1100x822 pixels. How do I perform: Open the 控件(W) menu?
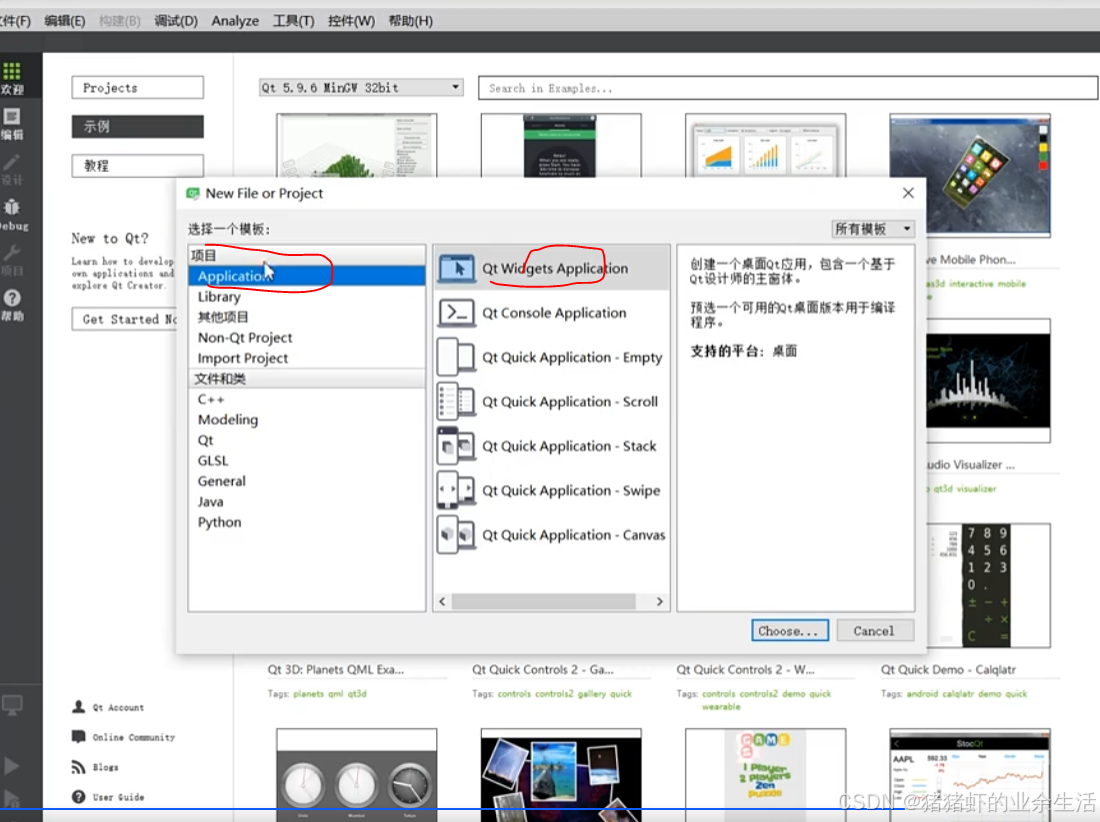pos(351,20)
